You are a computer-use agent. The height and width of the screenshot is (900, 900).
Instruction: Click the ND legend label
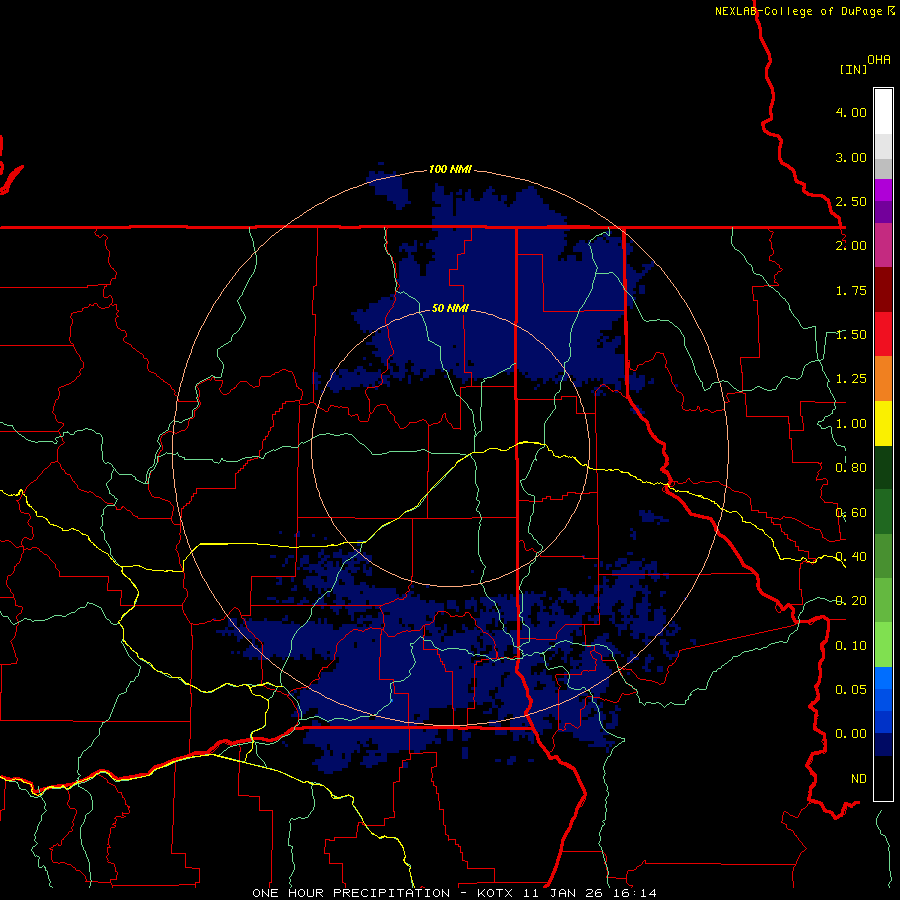(859, 779)
